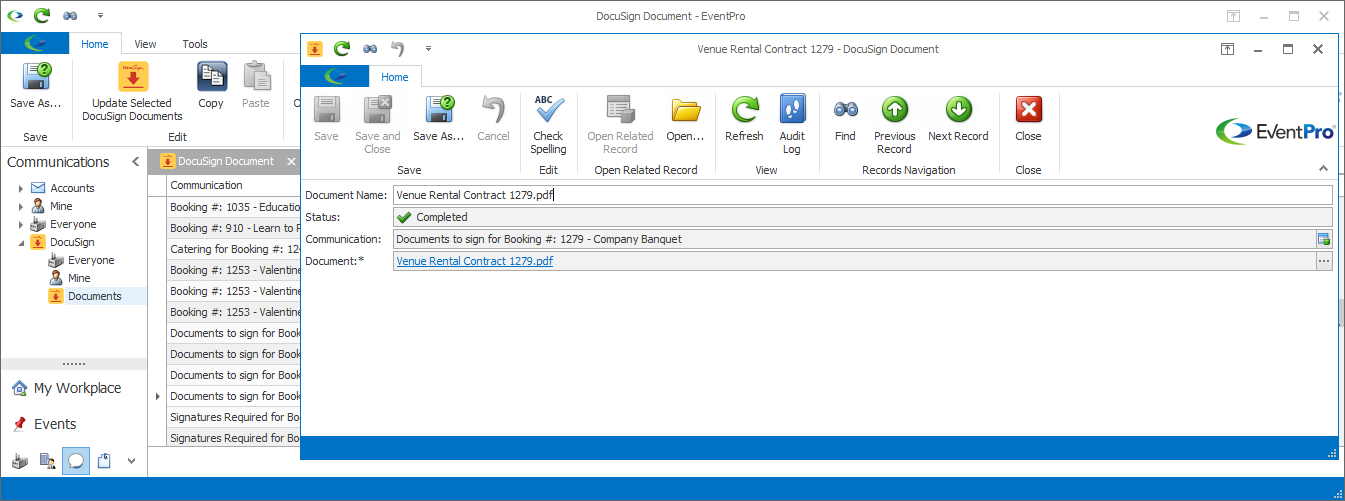1345x501 pixels.
Task: Select the Accounts tree item
Action: coord(73,188)
